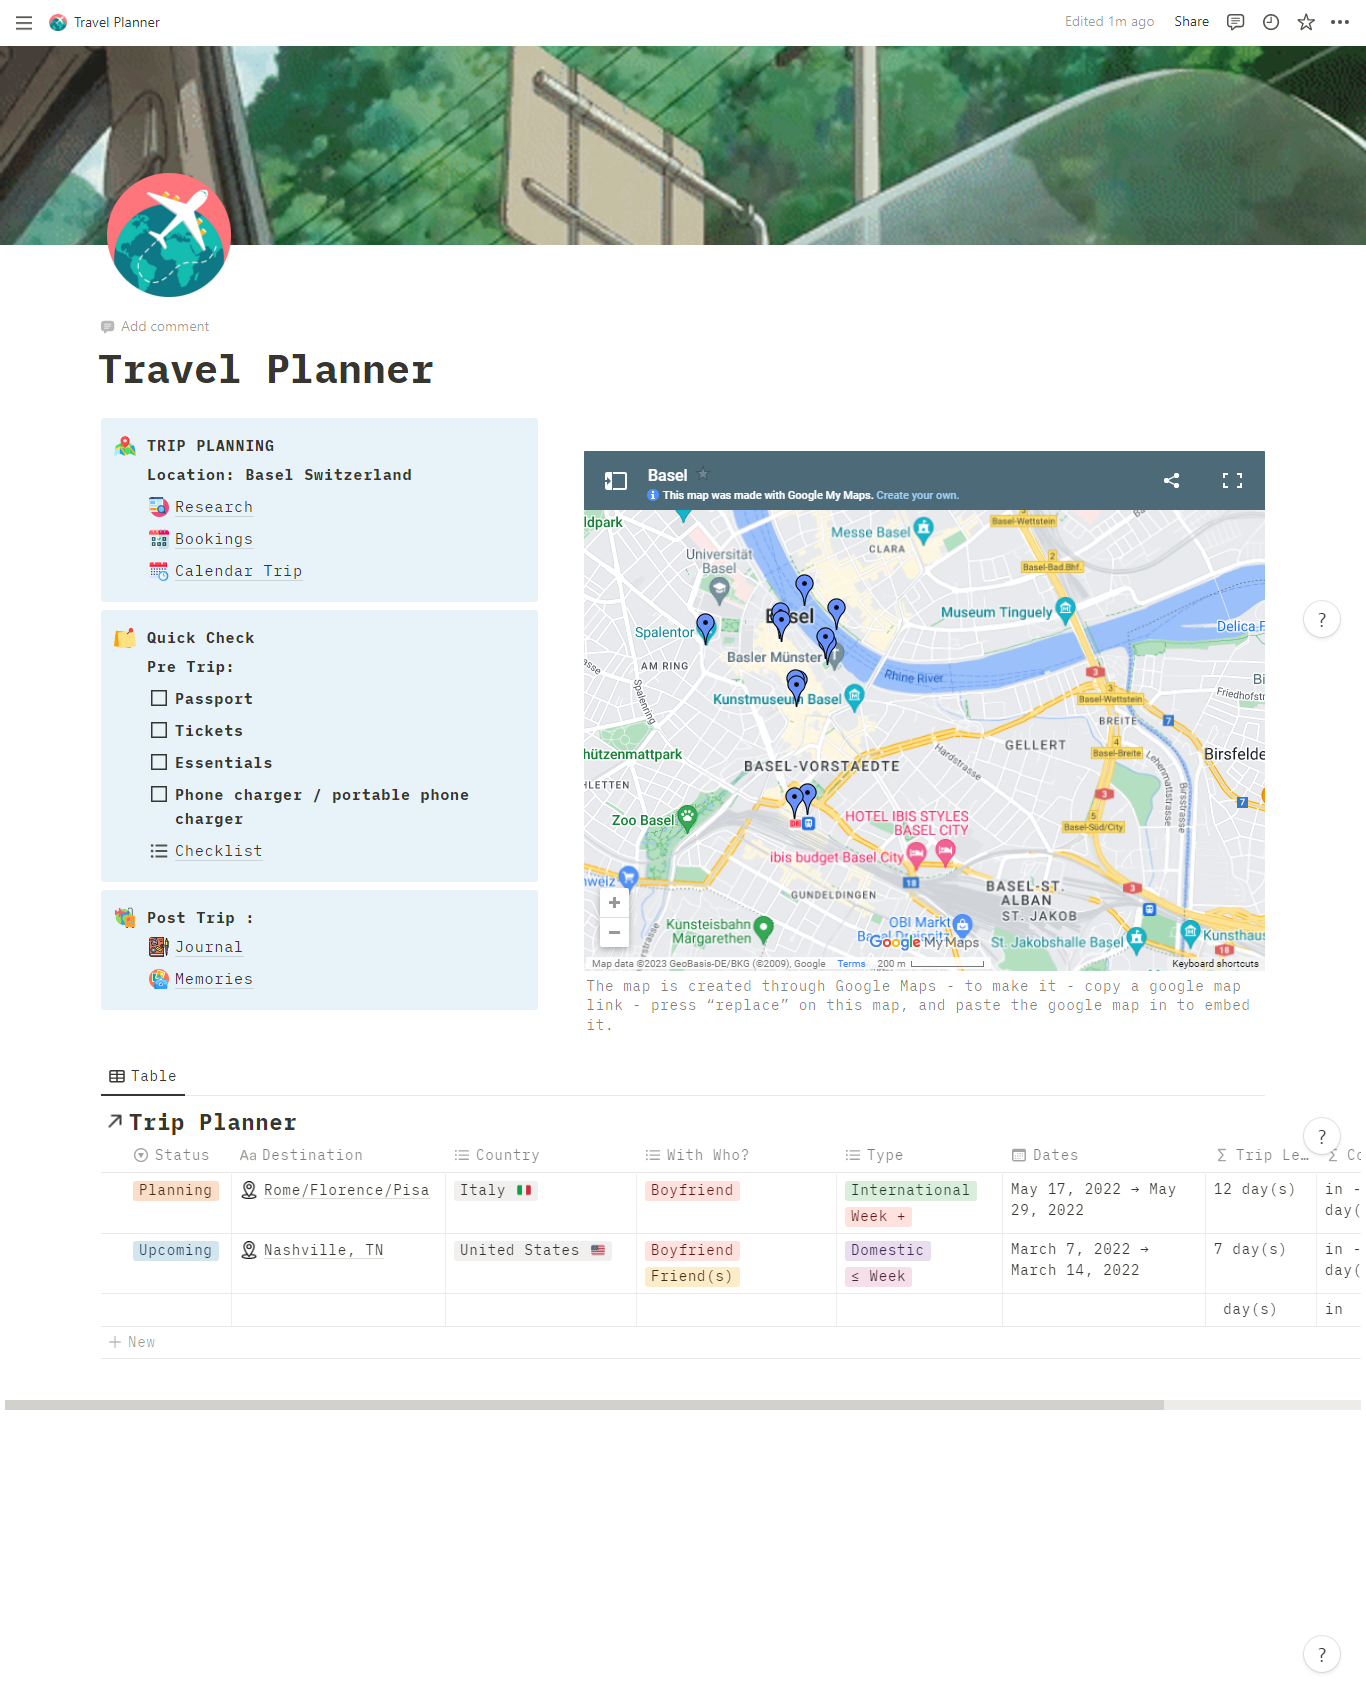Check the Essentials checkbox
1366x1698 pixels.
click(x=159, y=762)
